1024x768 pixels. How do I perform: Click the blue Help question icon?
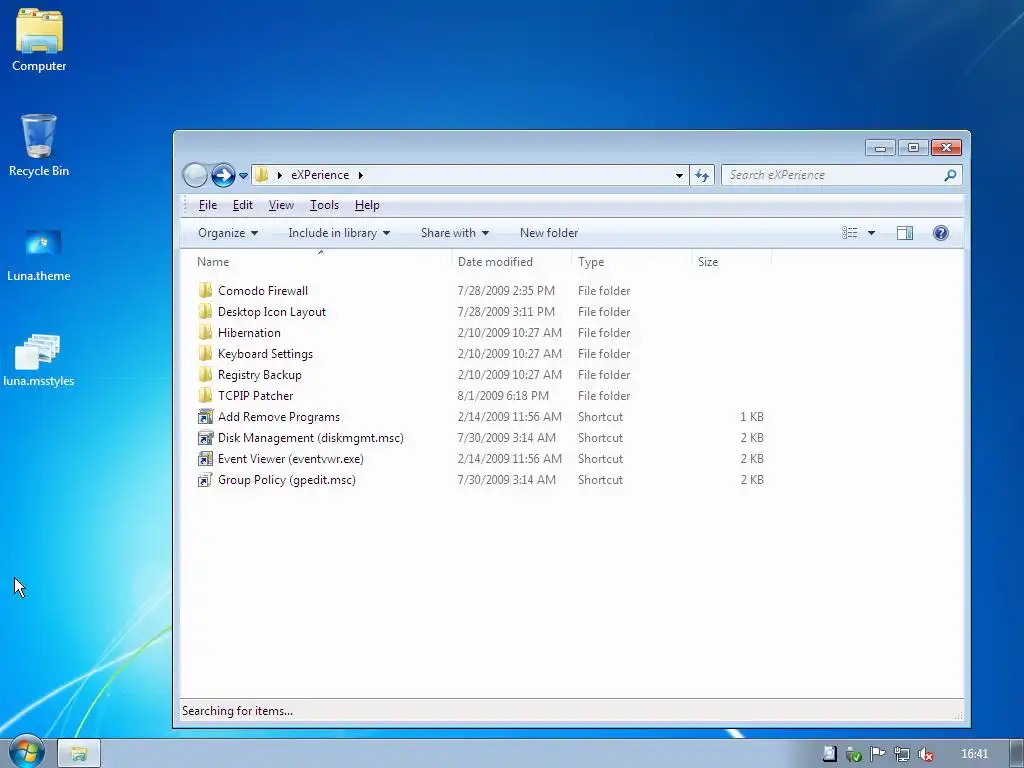point(940,233)
